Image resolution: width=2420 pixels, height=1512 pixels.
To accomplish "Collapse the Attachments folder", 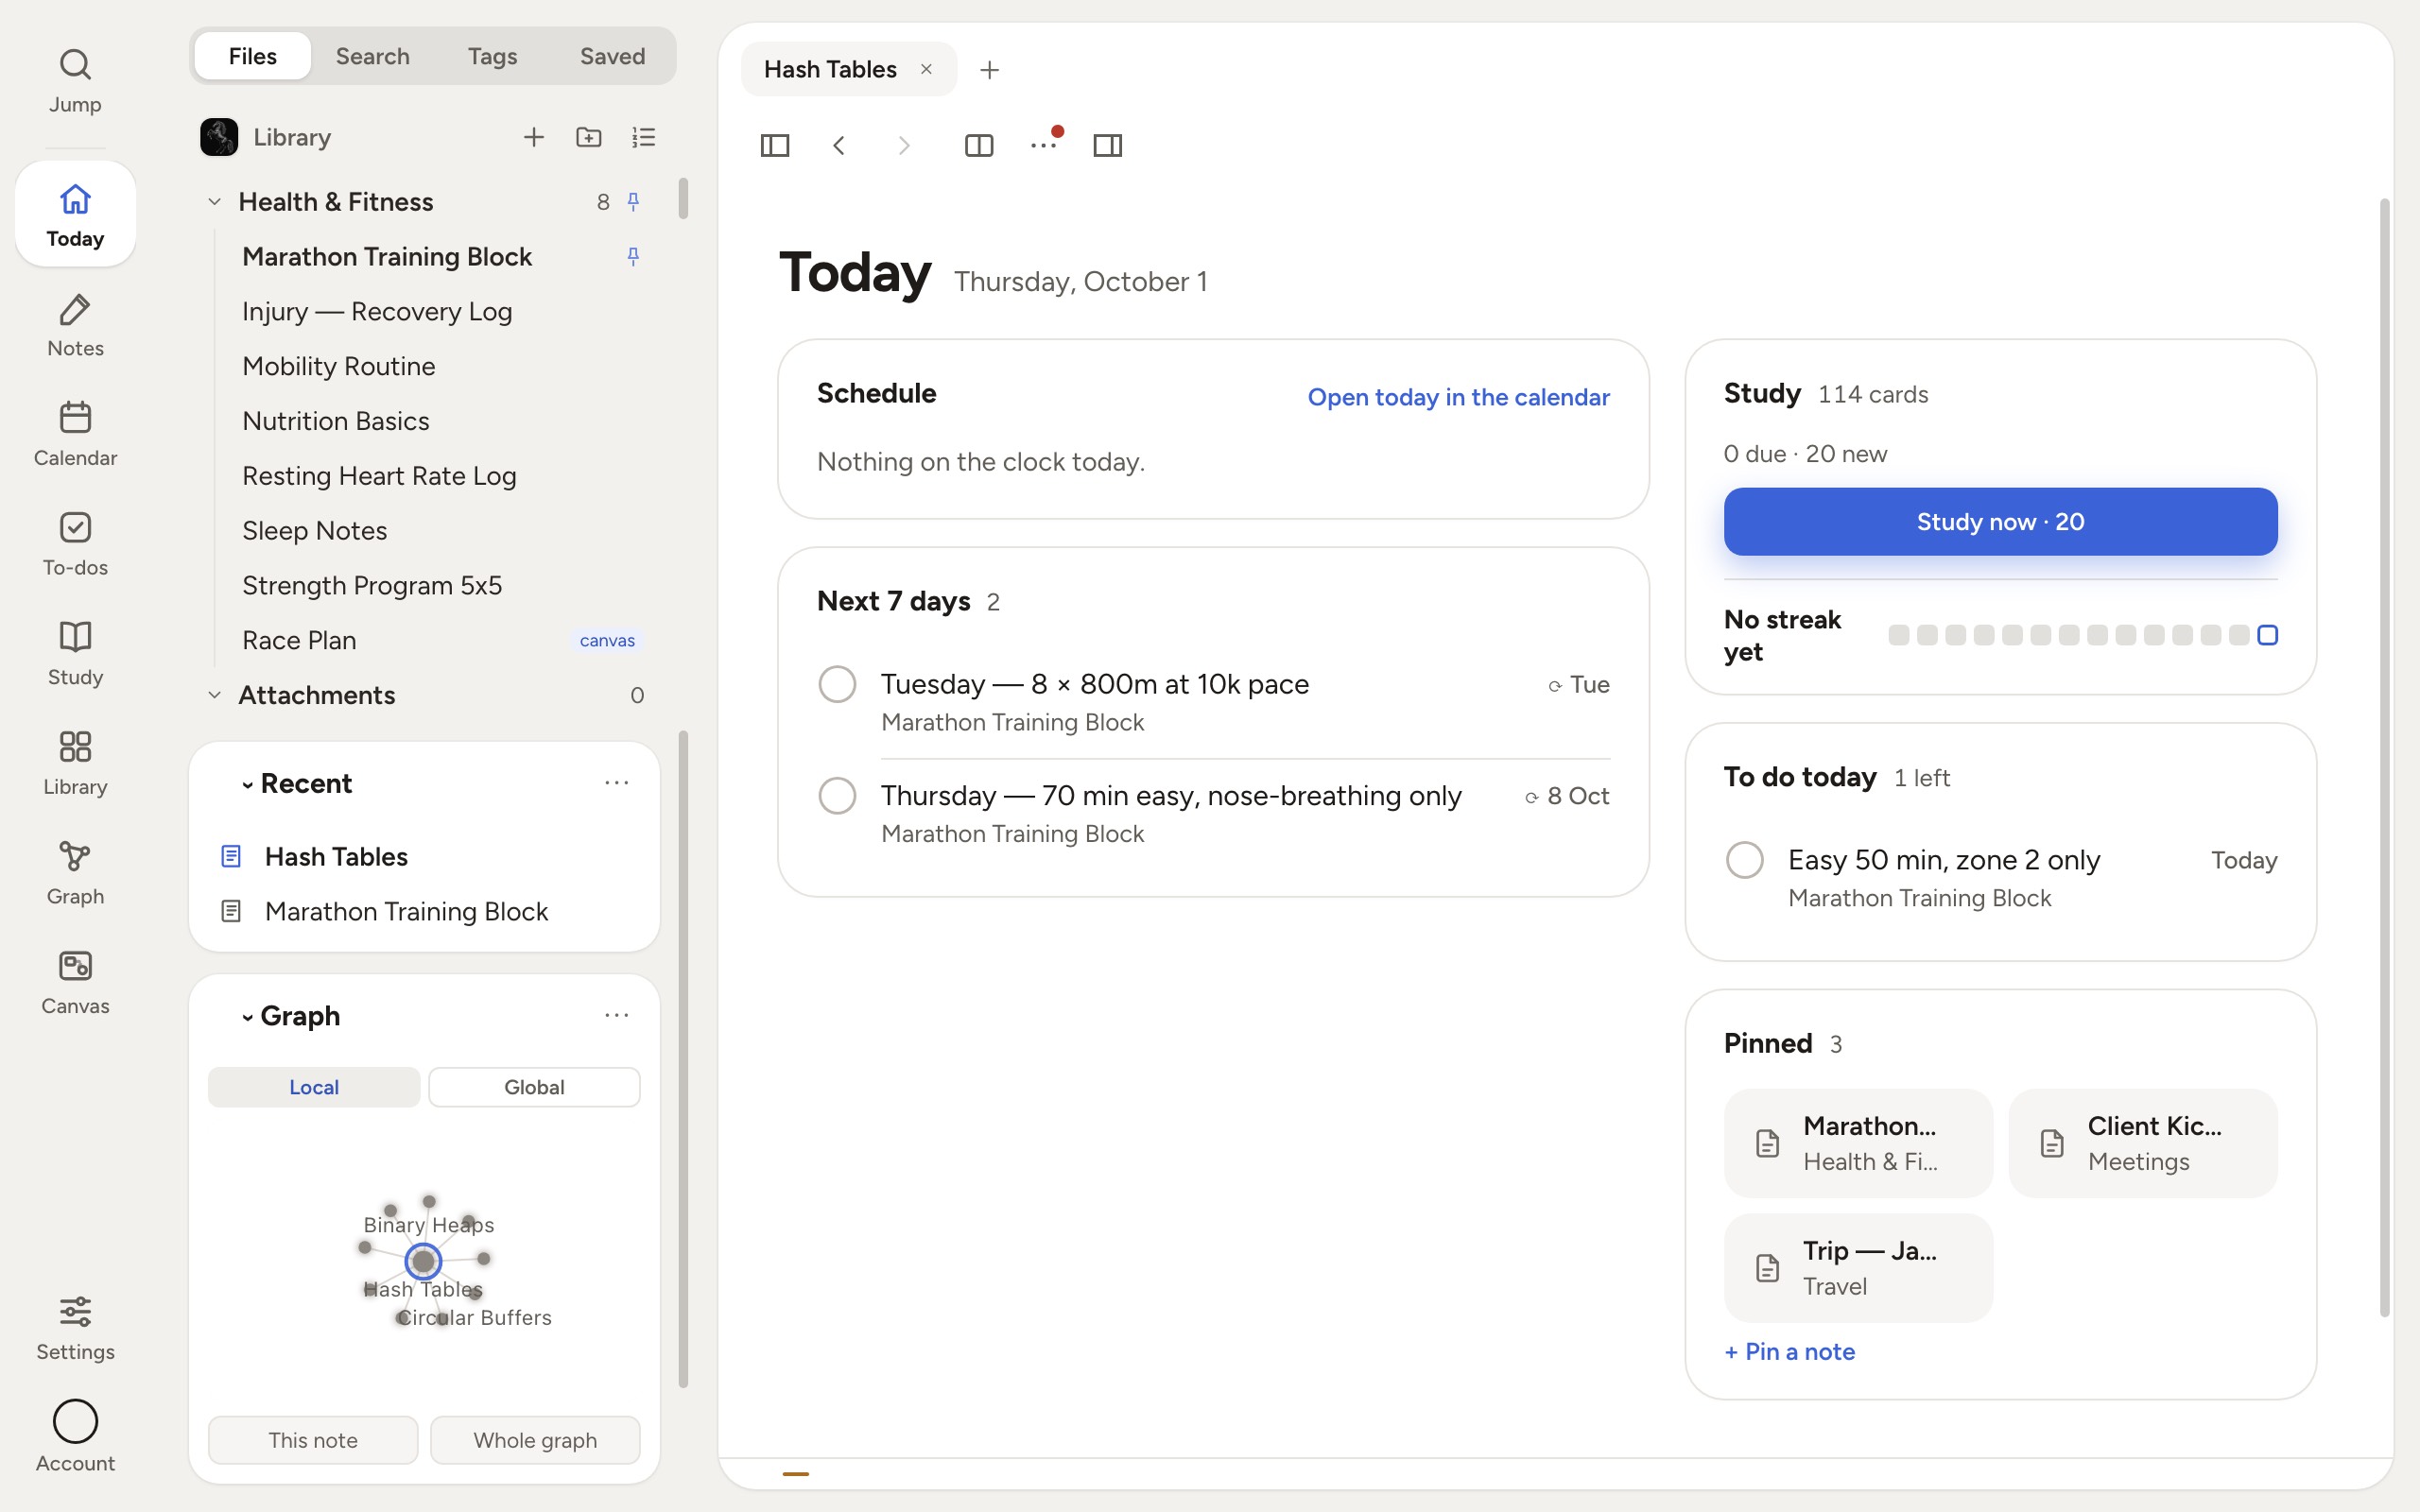I will click(214, 695).
